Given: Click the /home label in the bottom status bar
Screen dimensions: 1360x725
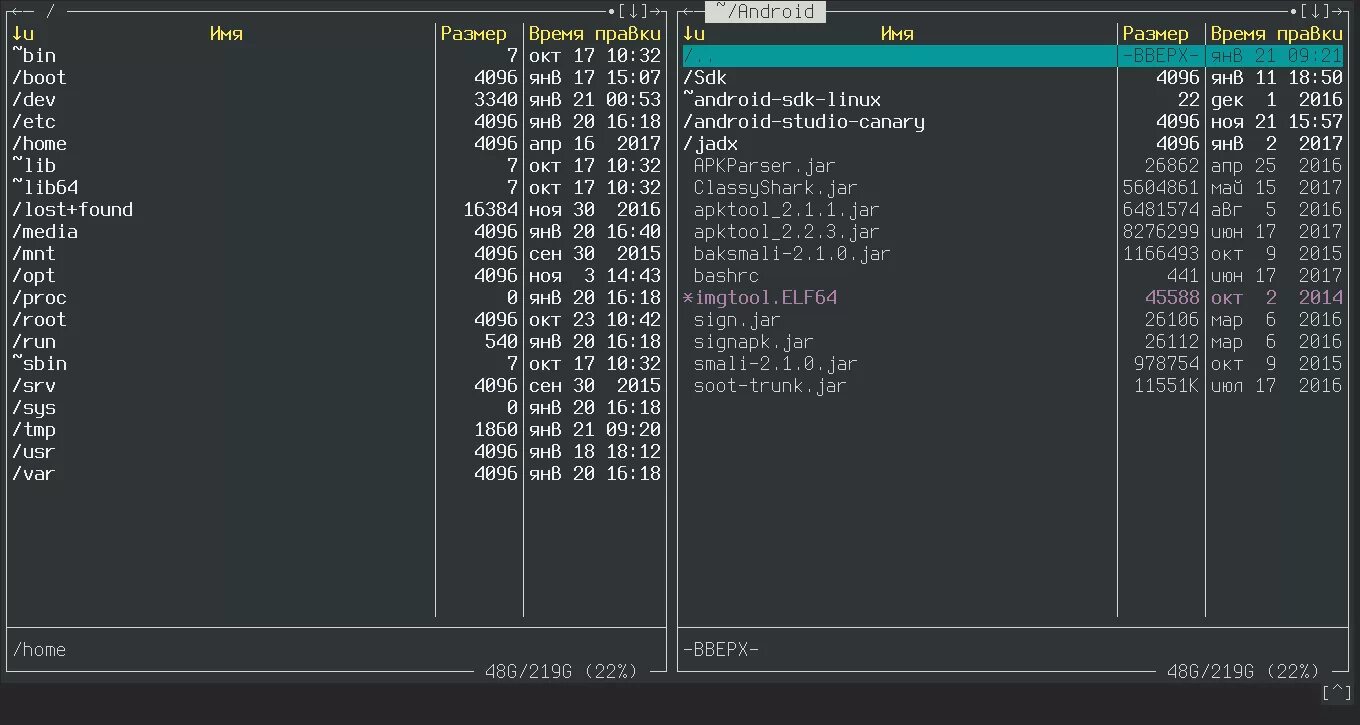Looking at the screenshot, I should tap(39, 649).
